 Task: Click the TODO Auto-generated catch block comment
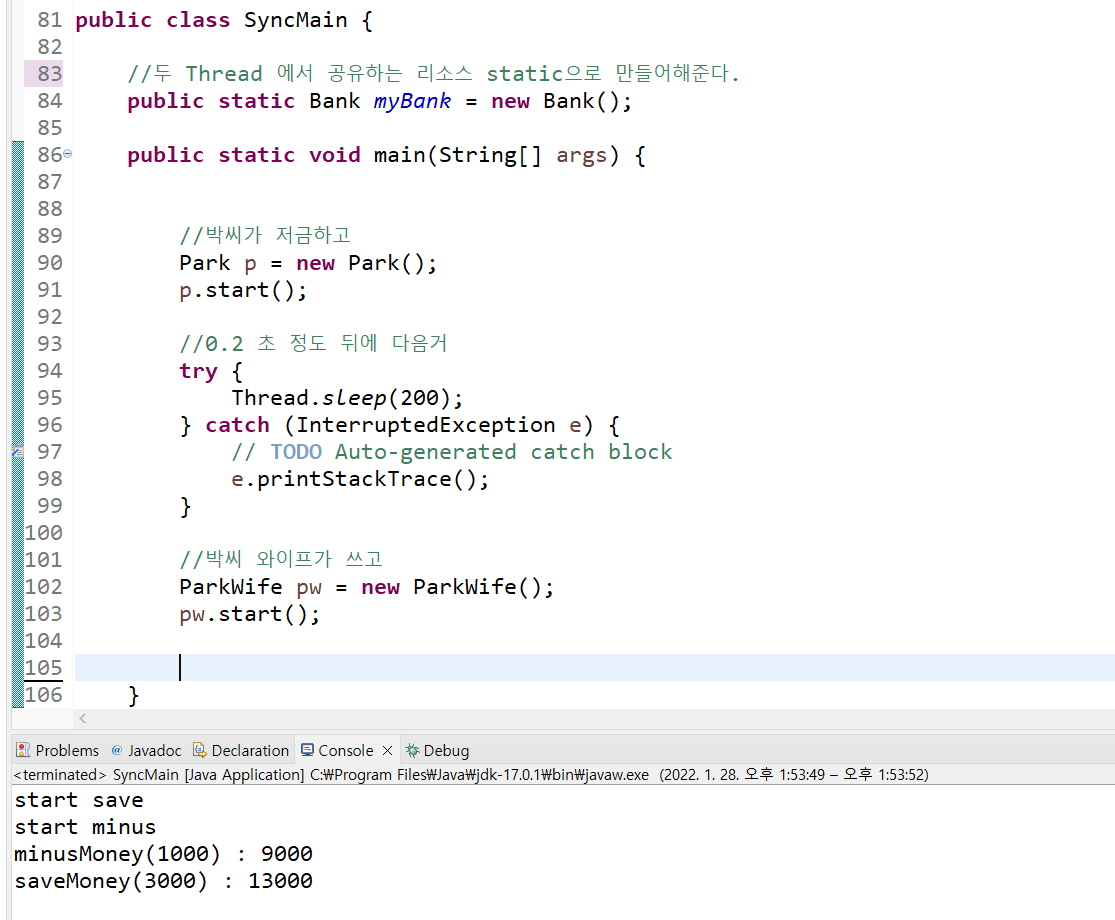(x=452, y=452)
